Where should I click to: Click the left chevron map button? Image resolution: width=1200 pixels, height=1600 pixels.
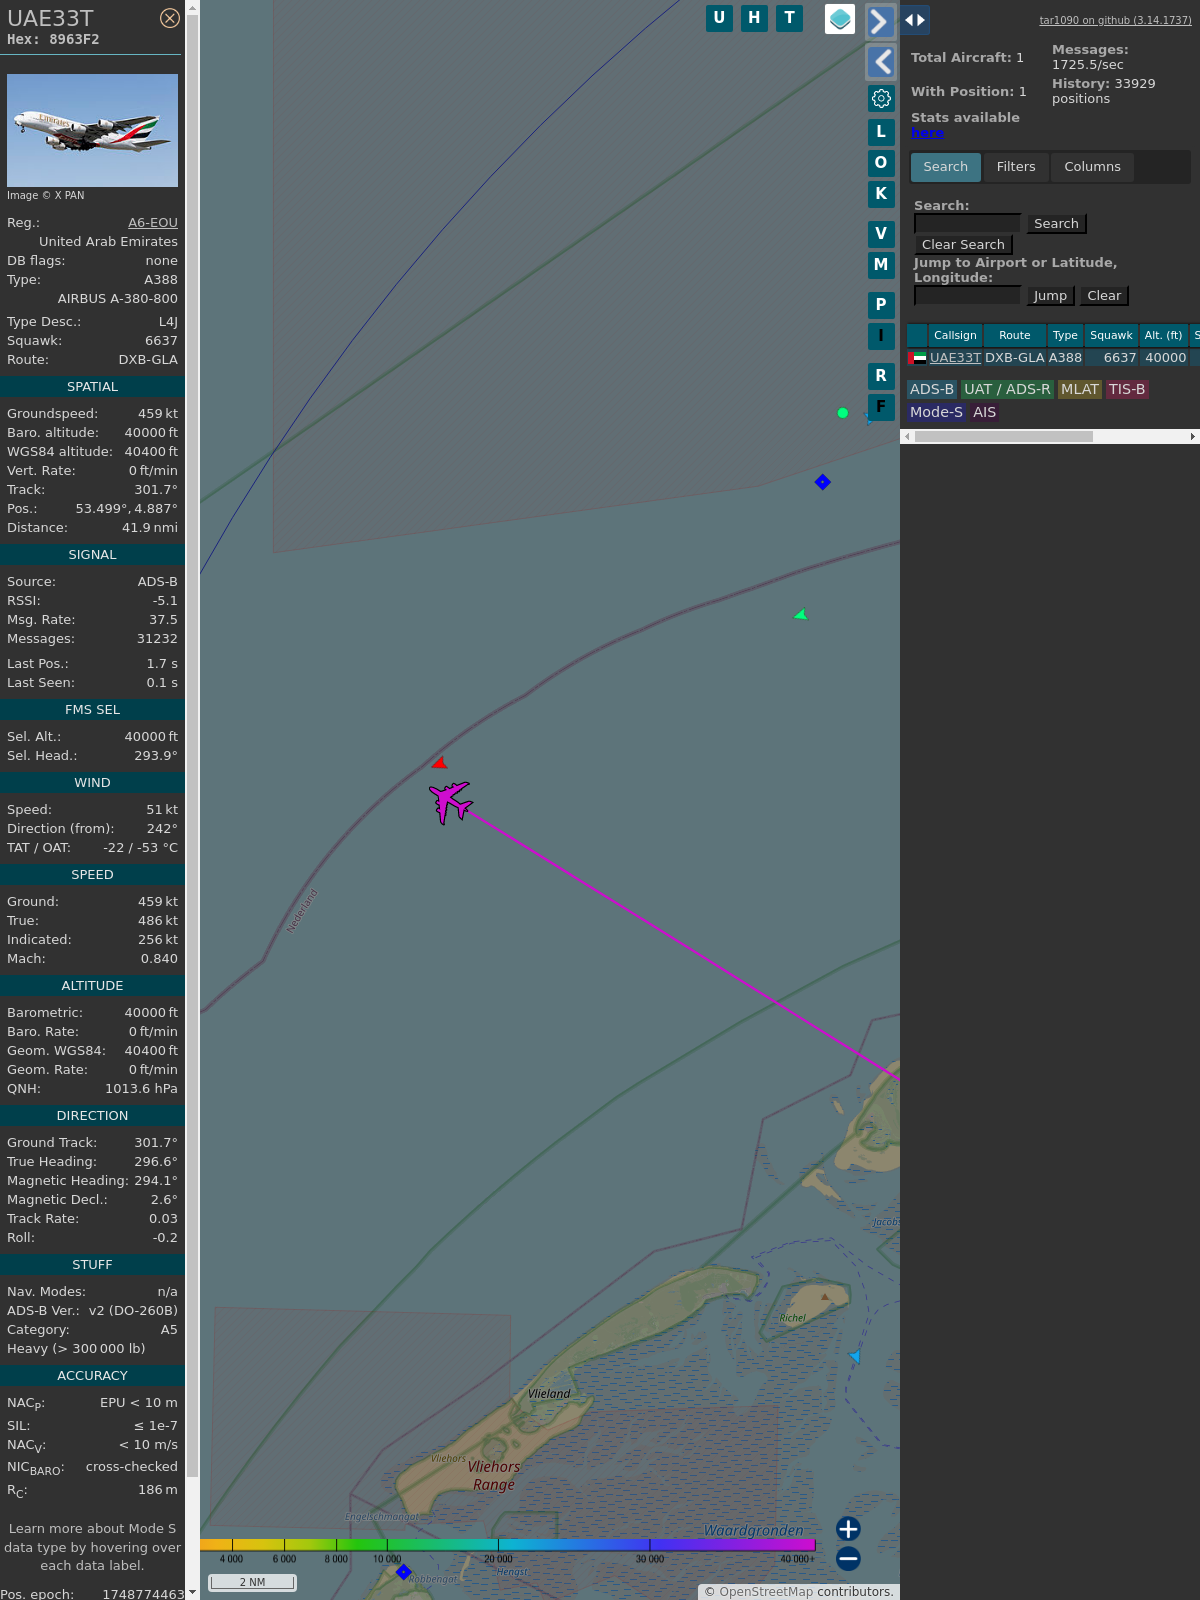[x=880, y=62]
